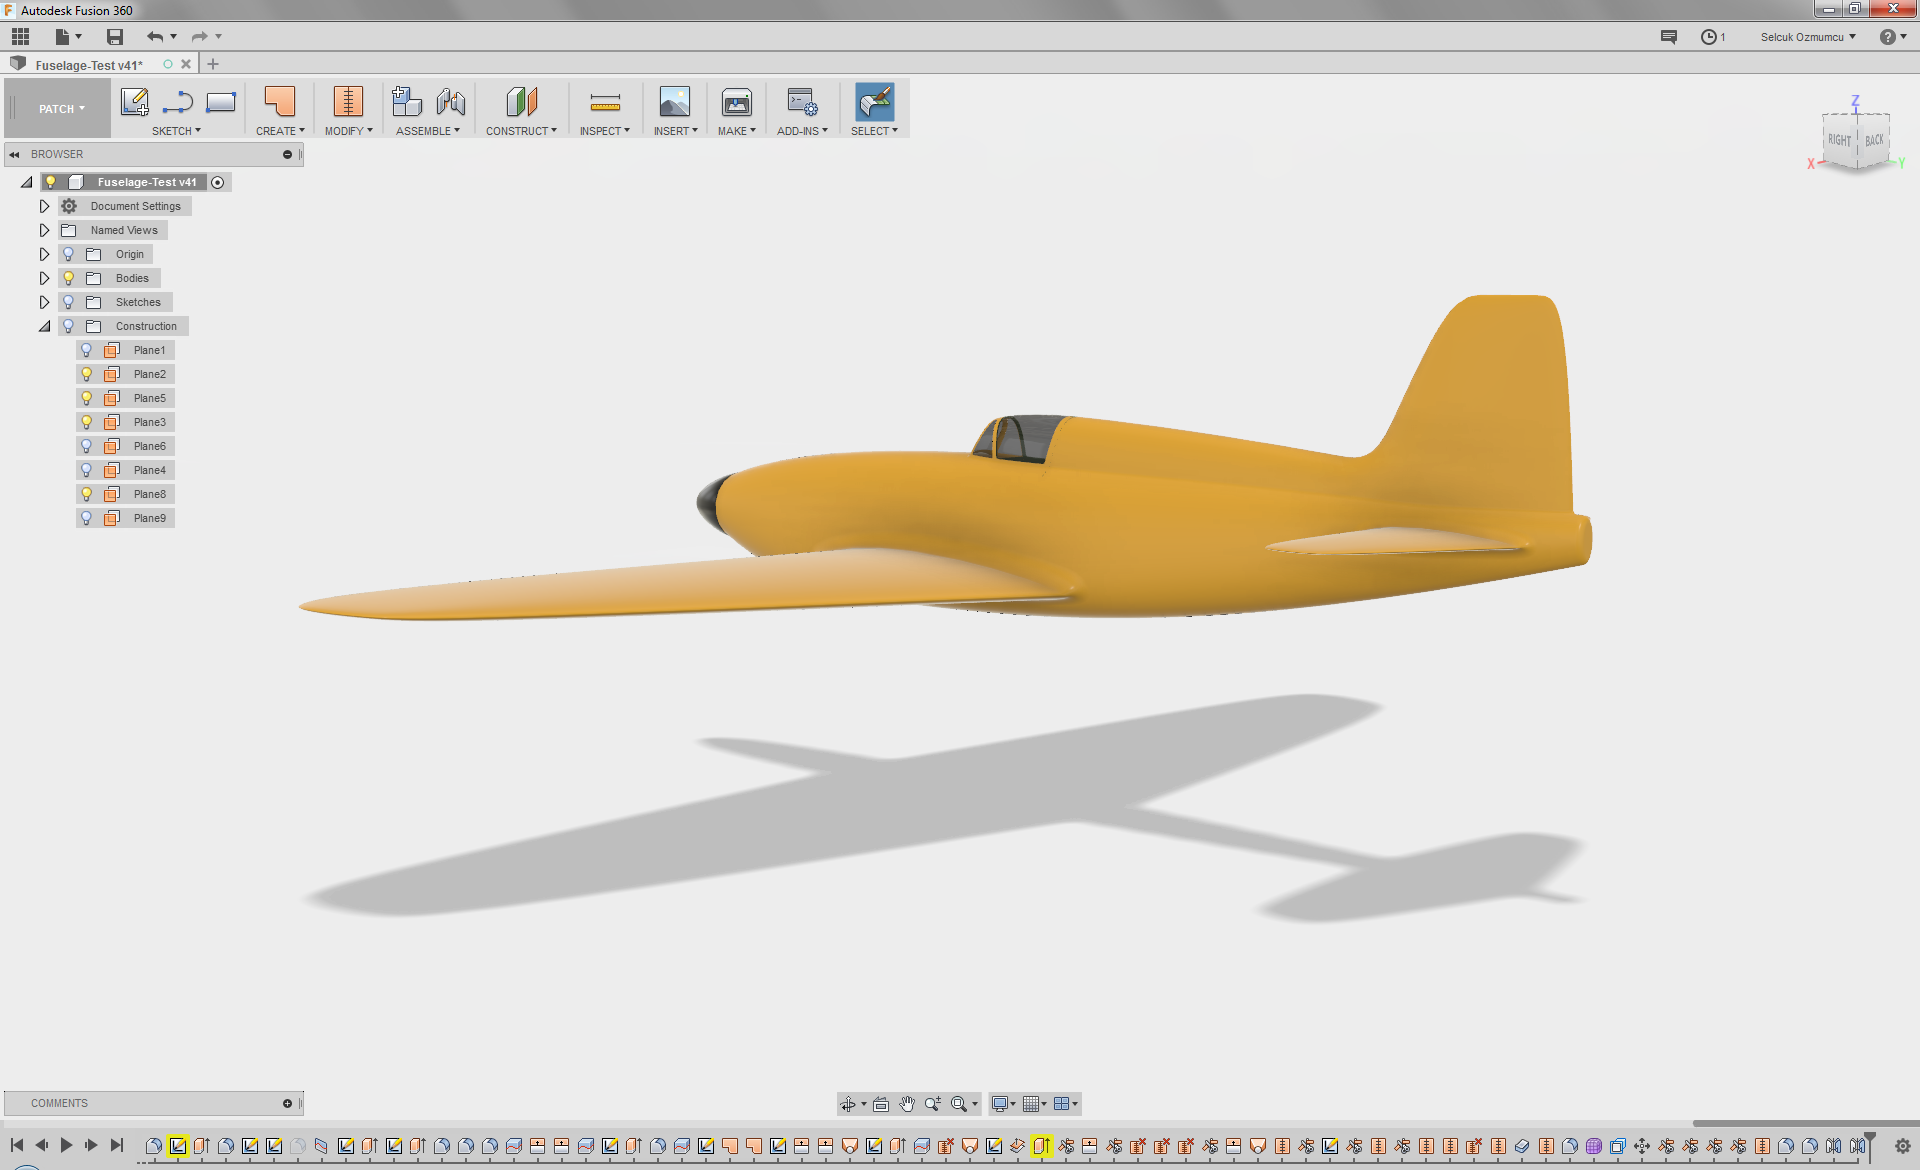Switch to the Fuselage-Test v41 tab

pos(89,65)
